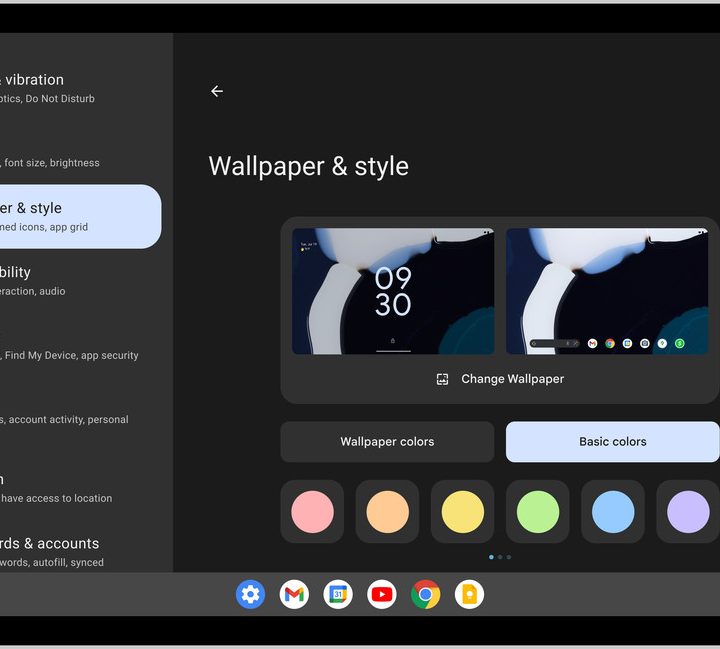Open Google Keep from the taskbar

pyautogui.click(x=469, y=595)
